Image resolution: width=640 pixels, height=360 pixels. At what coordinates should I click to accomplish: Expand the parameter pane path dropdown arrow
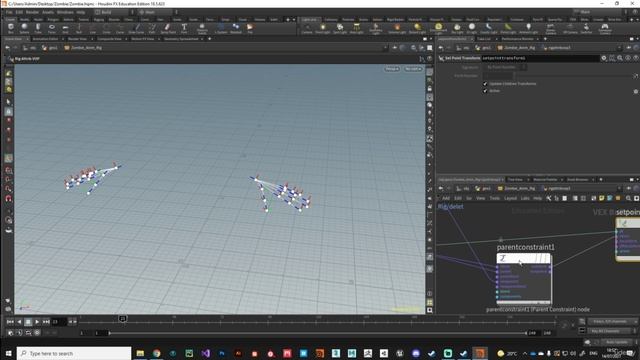point(620,48)
